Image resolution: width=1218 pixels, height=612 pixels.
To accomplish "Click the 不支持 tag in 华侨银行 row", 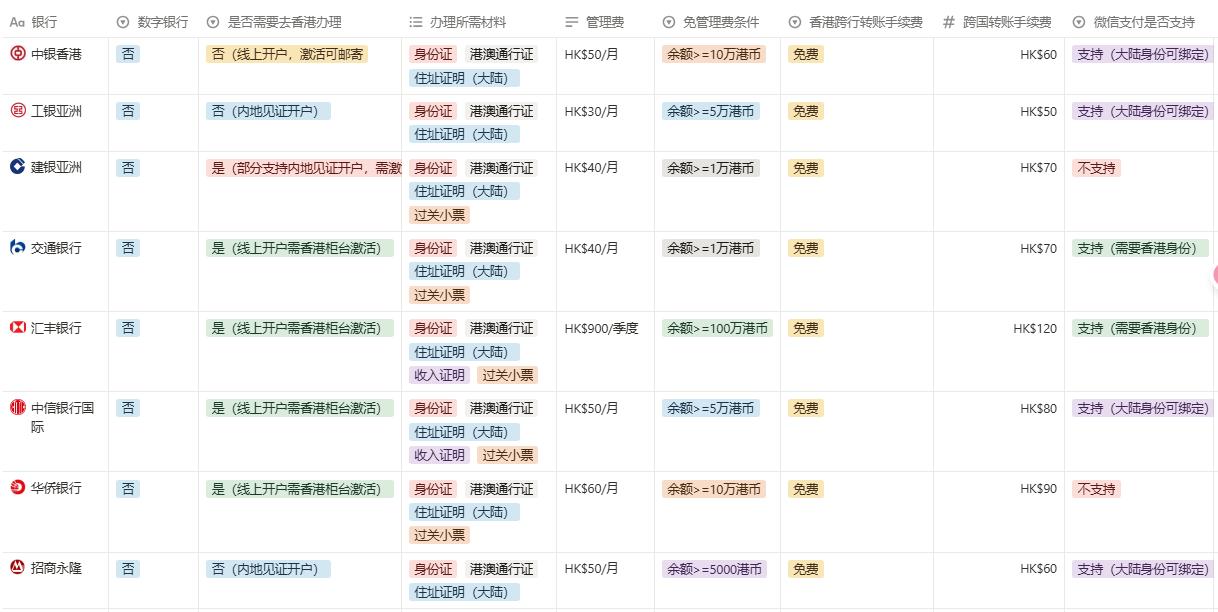I will tap(1096, 489).
